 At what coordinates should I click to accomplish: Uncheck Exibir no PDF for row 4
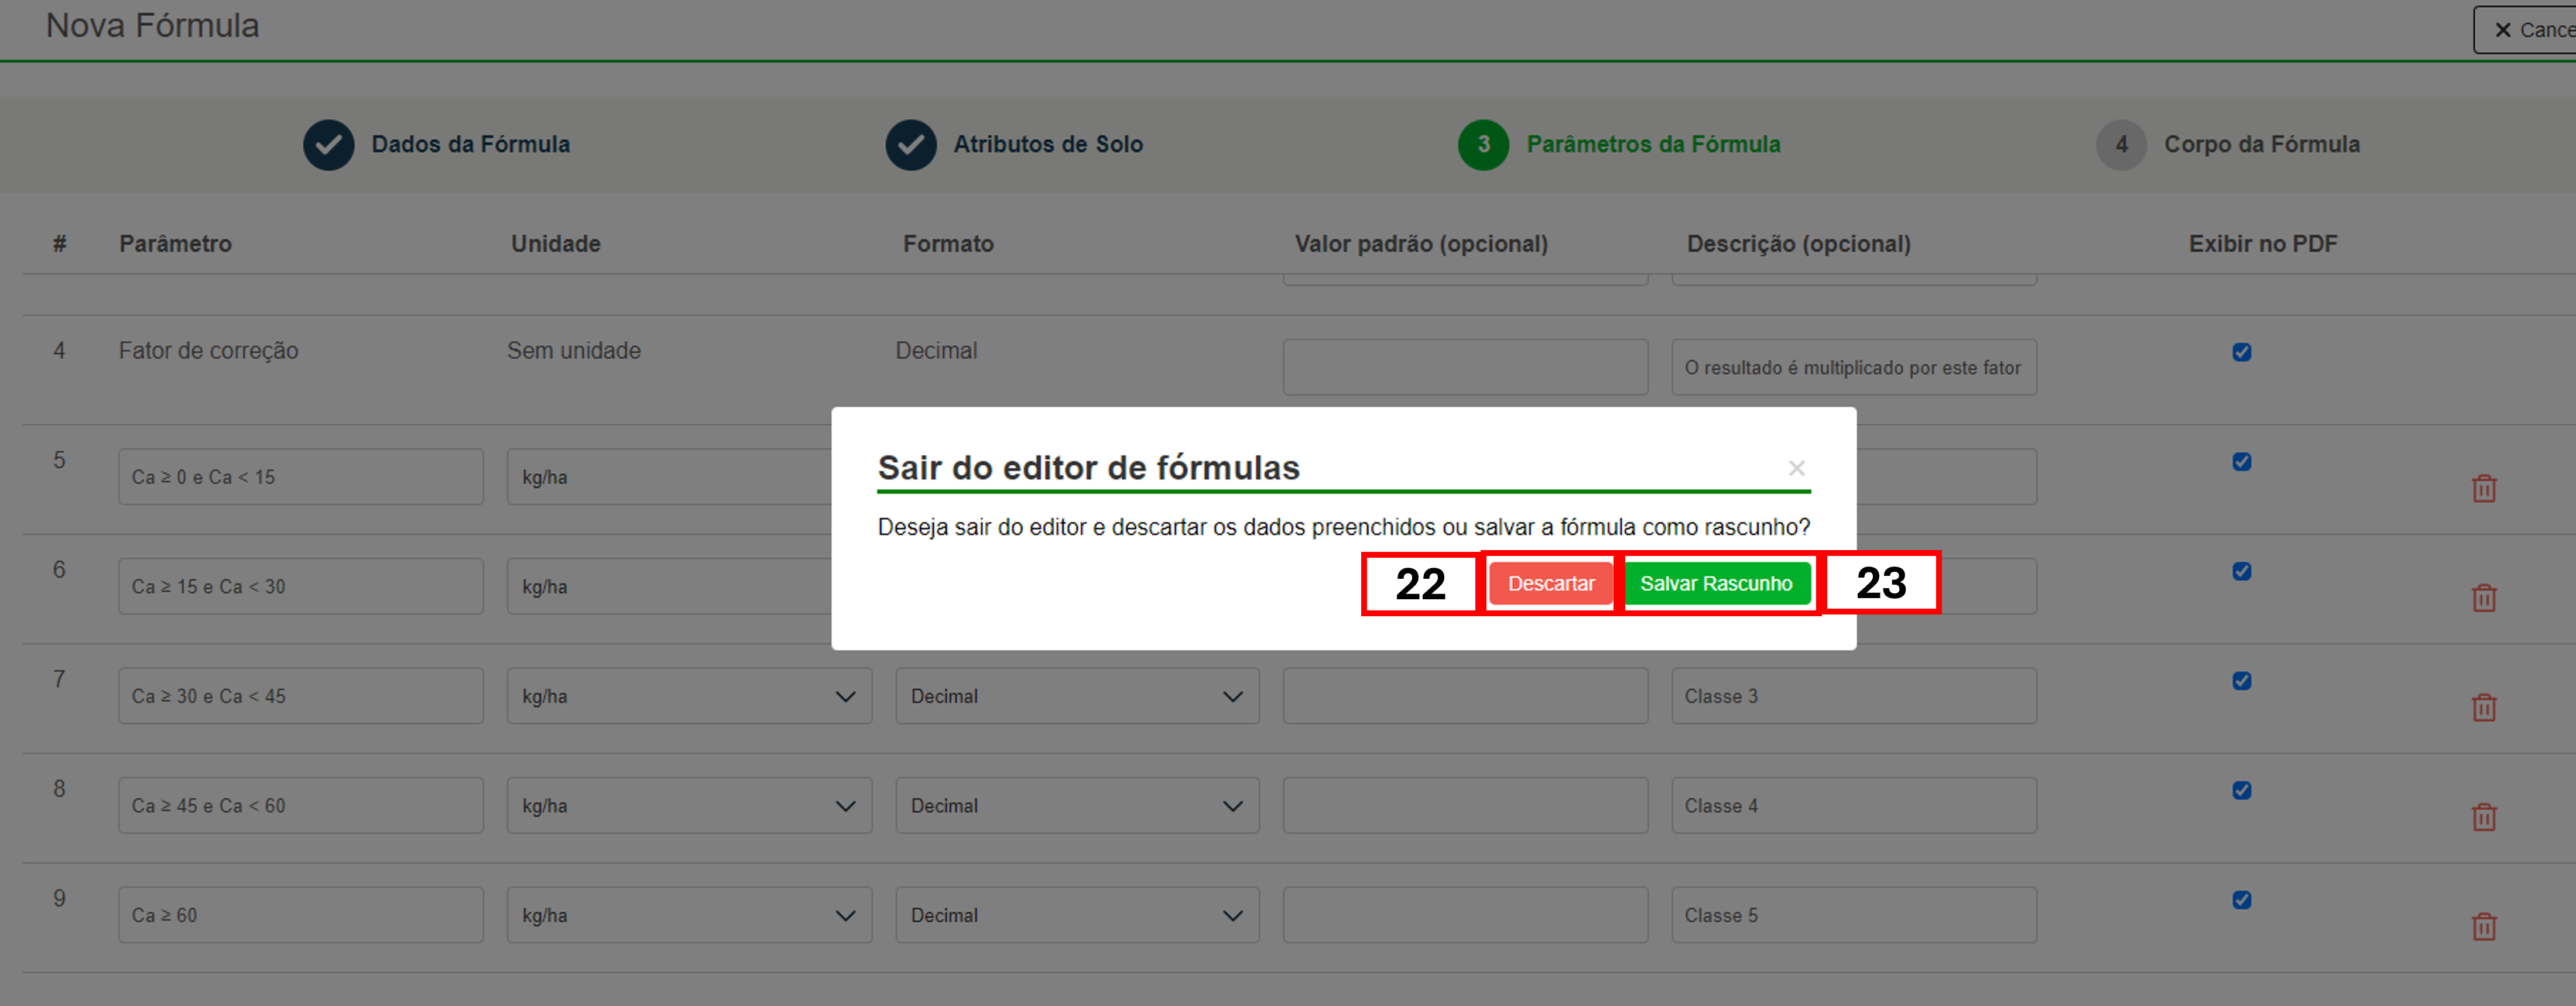point(2242,352)
